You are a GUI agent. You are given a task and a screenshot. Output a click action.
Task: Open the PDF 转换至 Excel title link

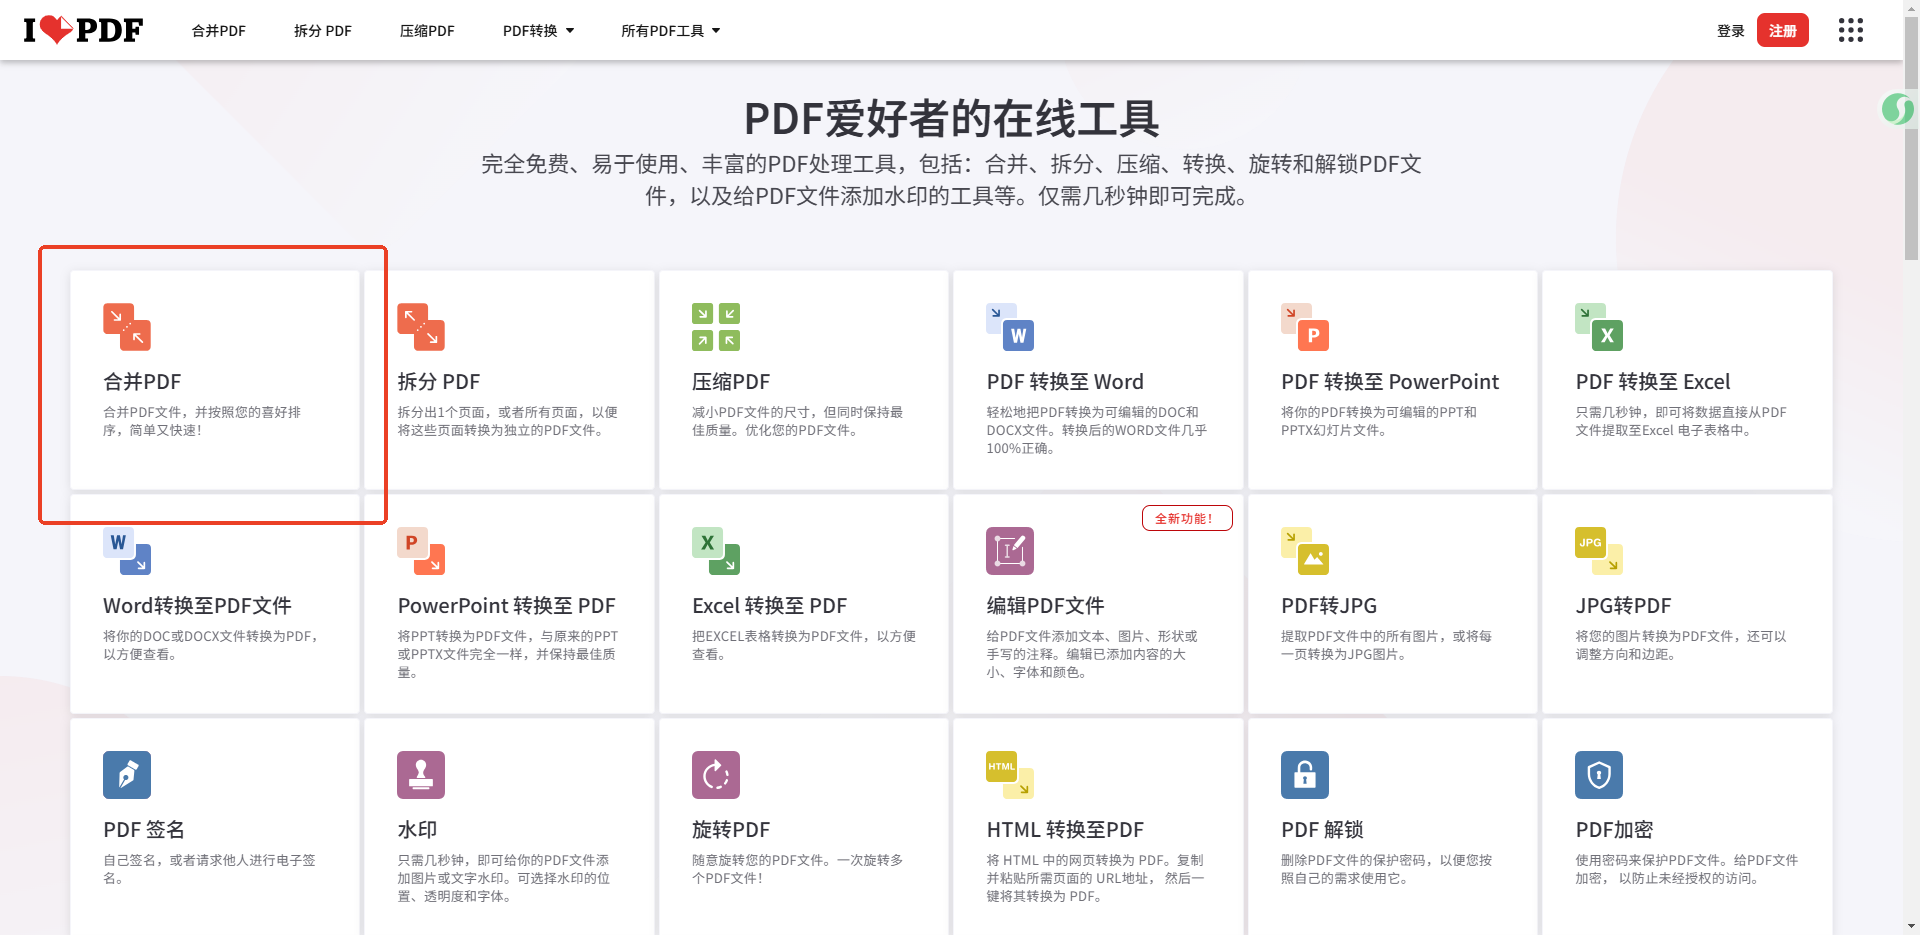coord(1653,382)
